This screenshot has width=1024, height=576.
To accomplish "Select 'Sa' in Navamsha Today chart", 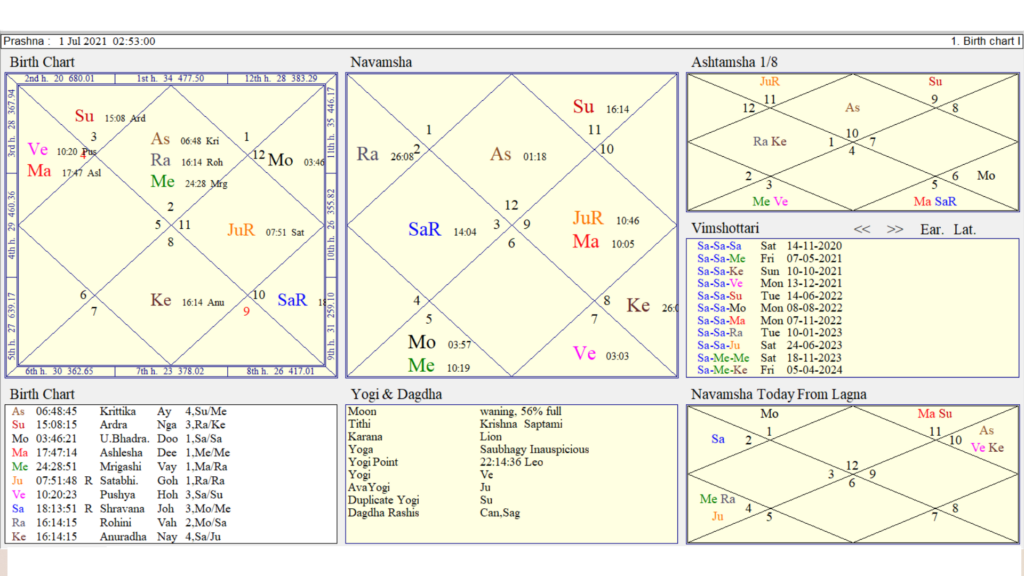I will click(718, 440).
